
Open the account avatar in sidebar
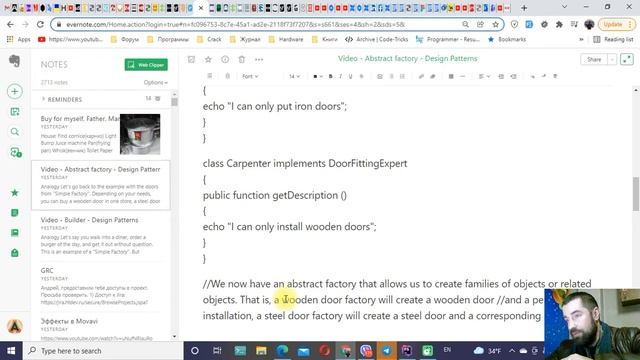(15, 326)
